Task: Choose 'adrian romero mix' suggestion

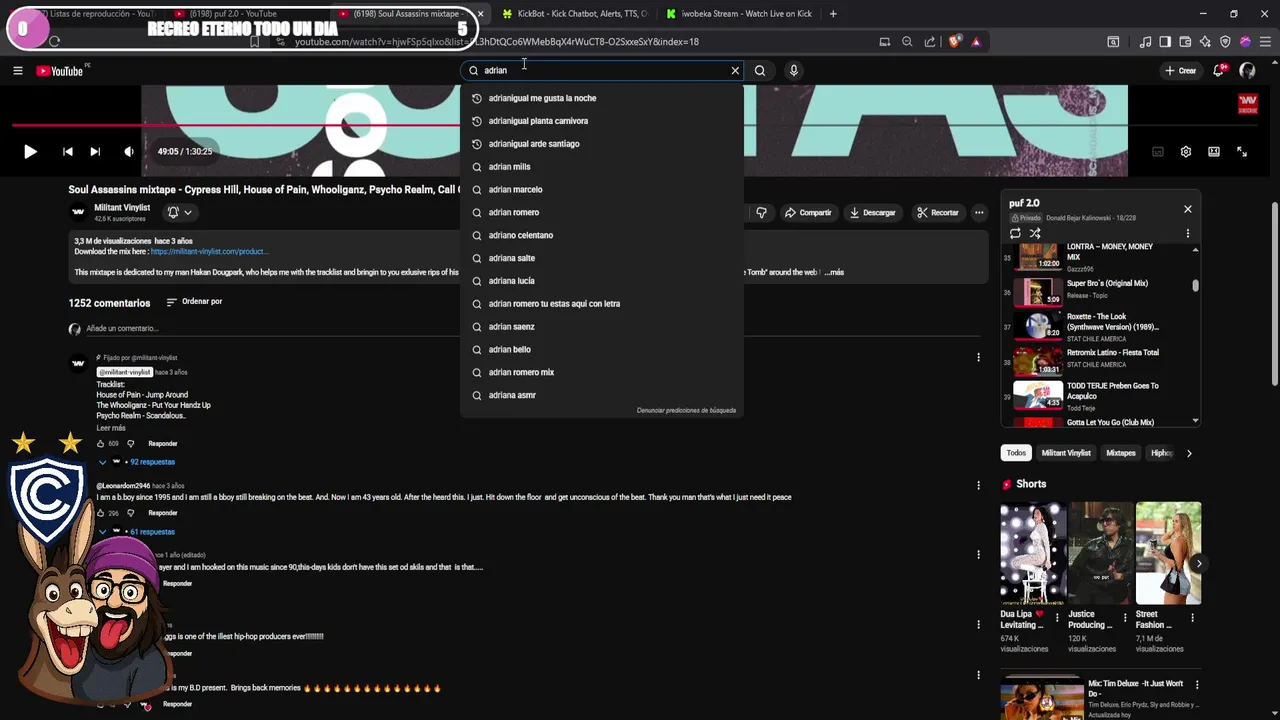Action: [602, 372]
